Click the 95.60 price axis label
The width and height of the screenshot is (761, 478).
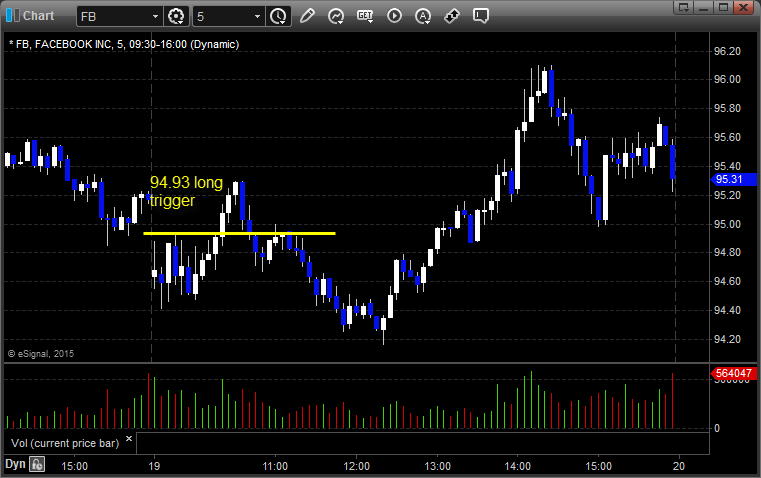point(727,137)
